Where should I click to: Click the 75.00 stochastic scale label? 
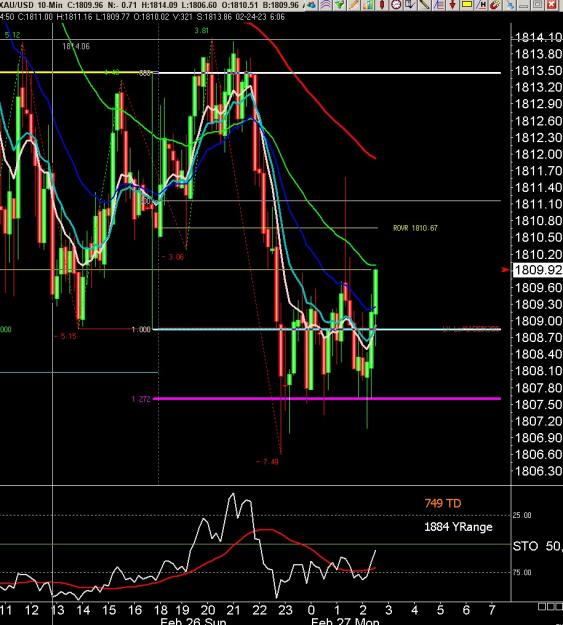coord(522,572)
